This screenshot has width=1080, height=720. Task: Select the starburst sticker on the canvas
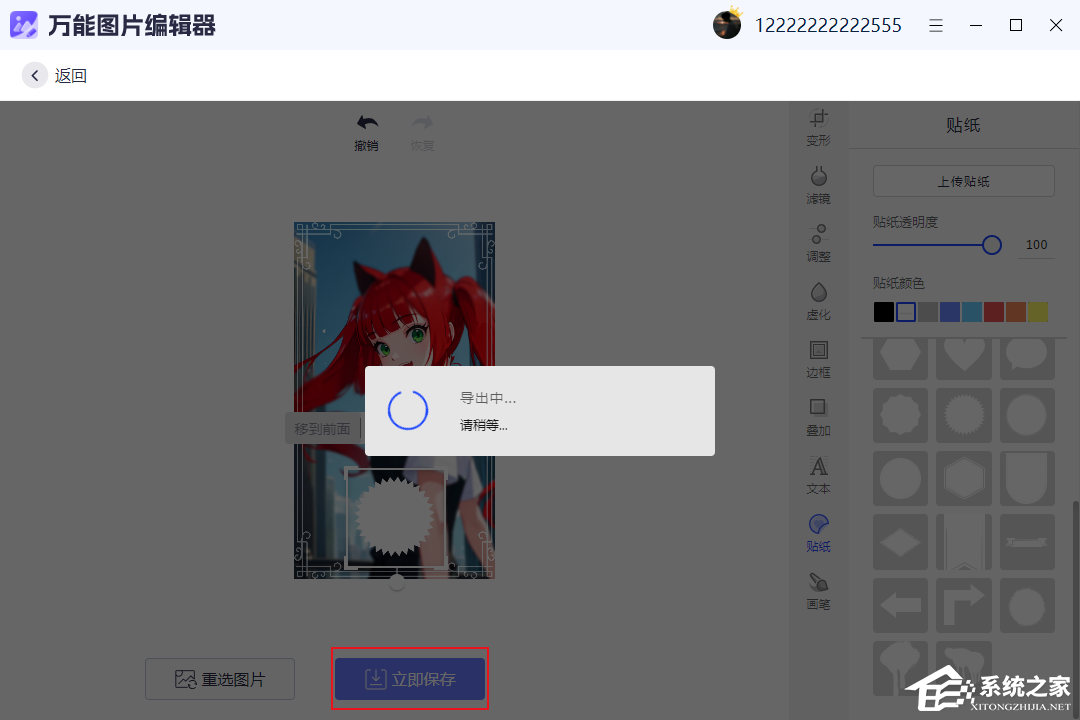[395, 517]
